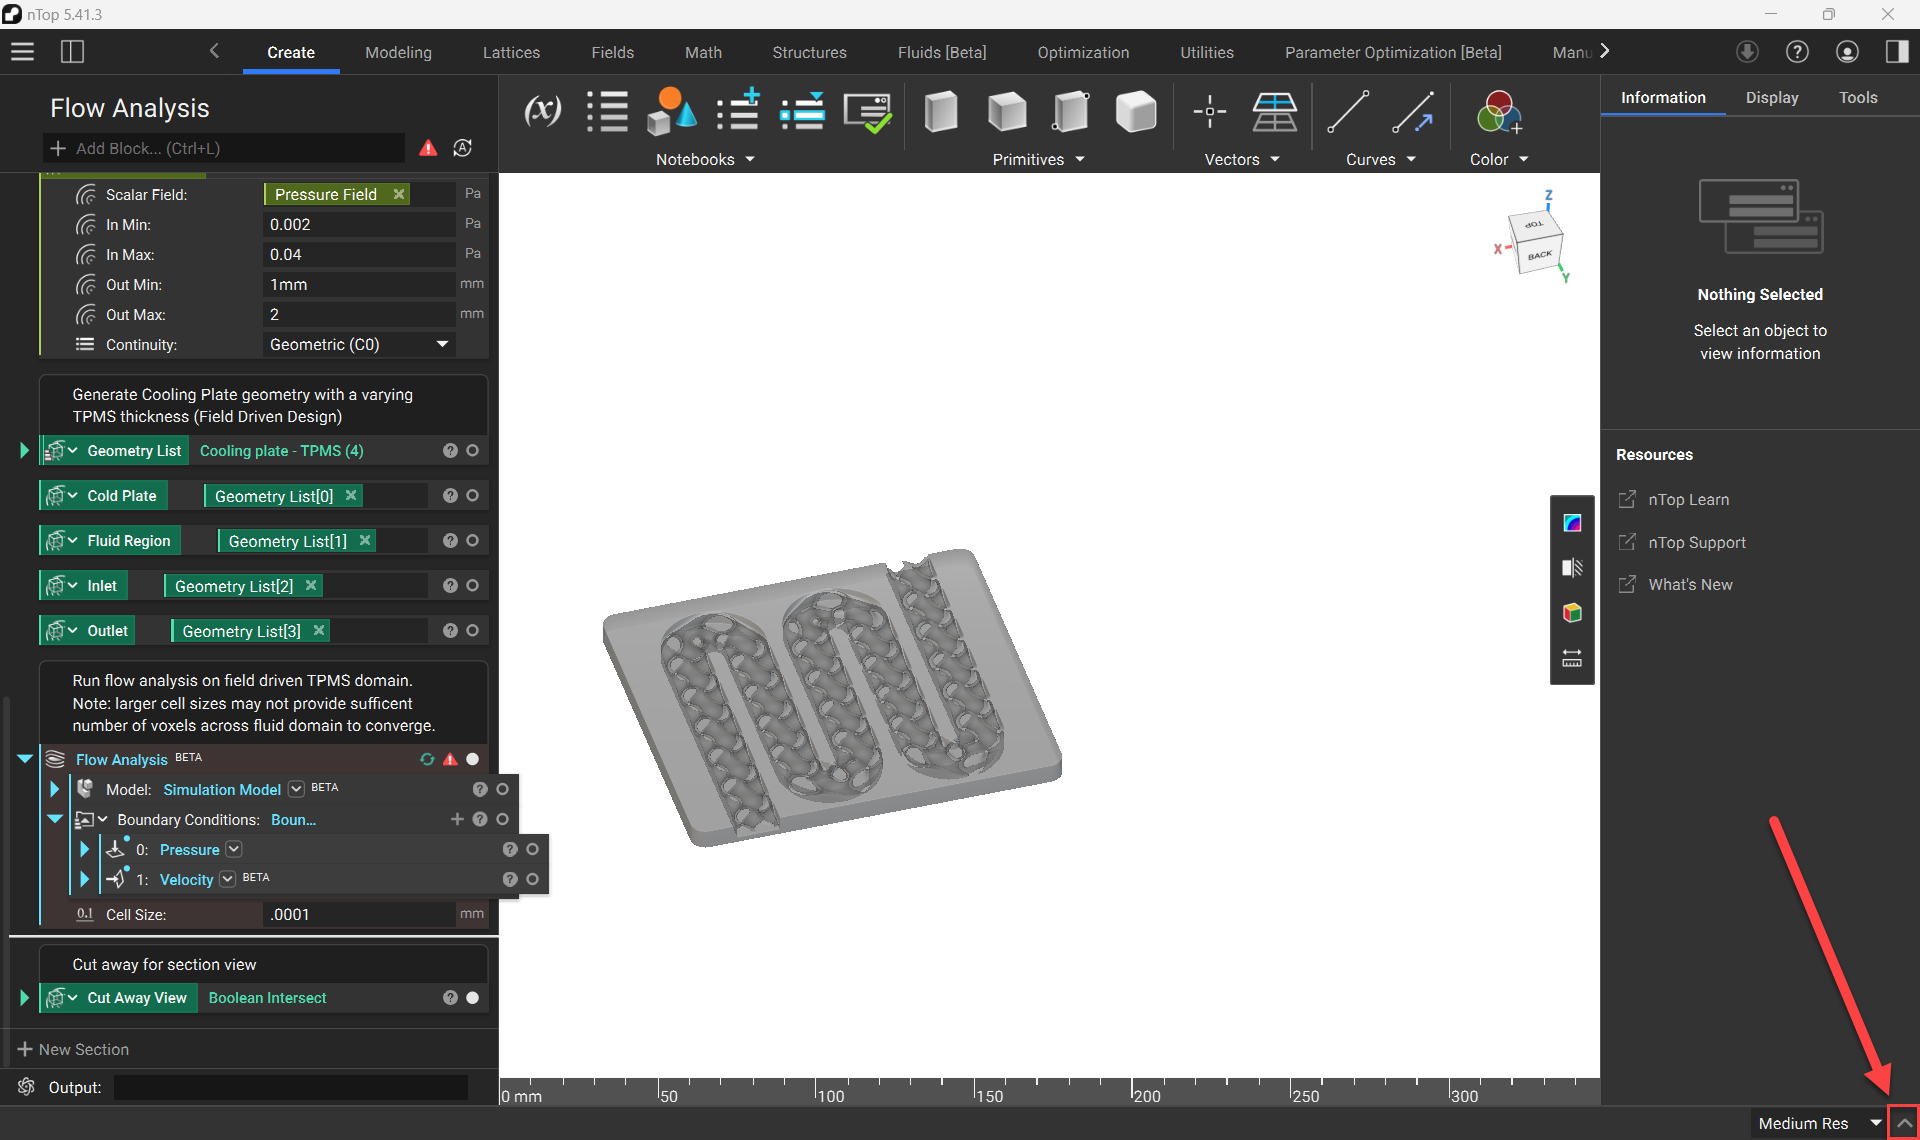Open the shapes custom block icon

(x=671, y=111)
